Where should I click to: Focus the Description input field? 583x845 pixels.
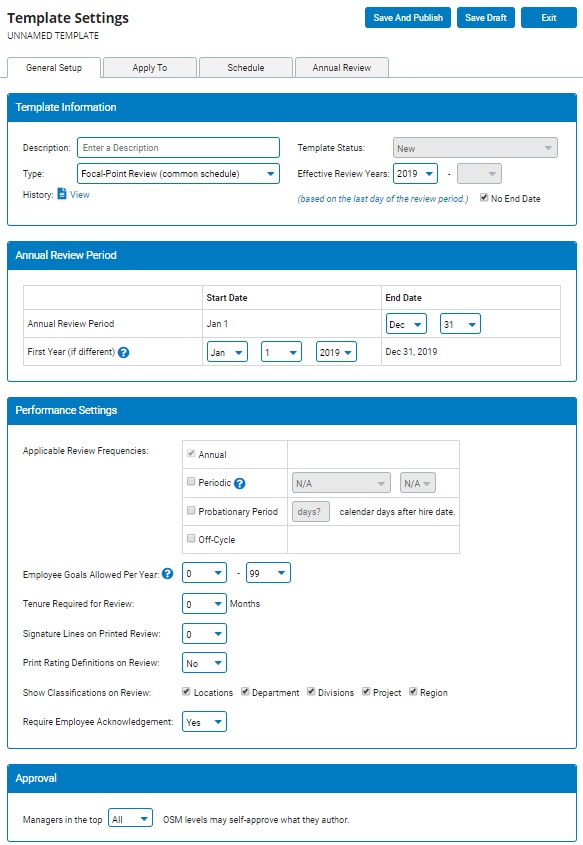click(178, 148)
